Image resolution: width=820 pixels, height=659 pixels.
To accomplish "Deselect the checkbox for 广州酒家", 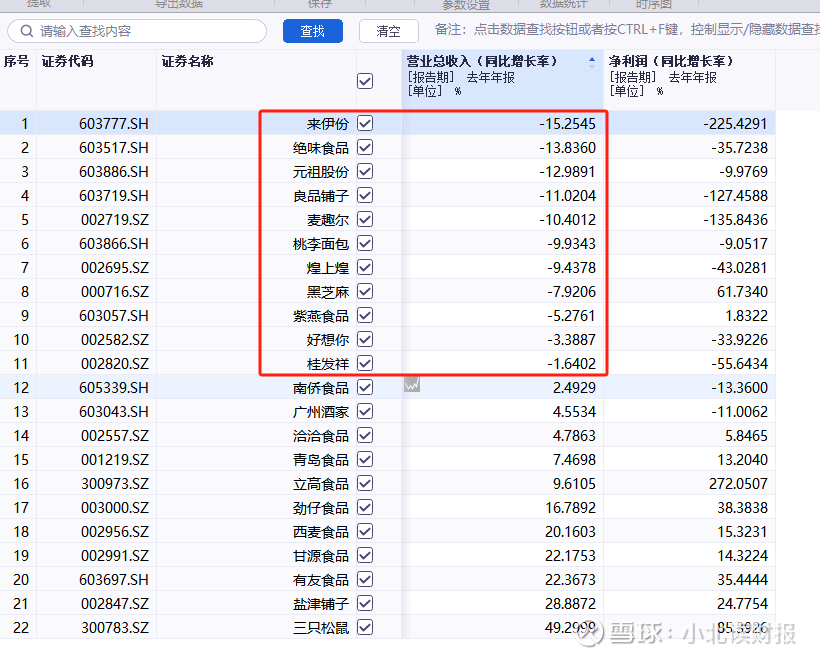I will coord(365,412).
